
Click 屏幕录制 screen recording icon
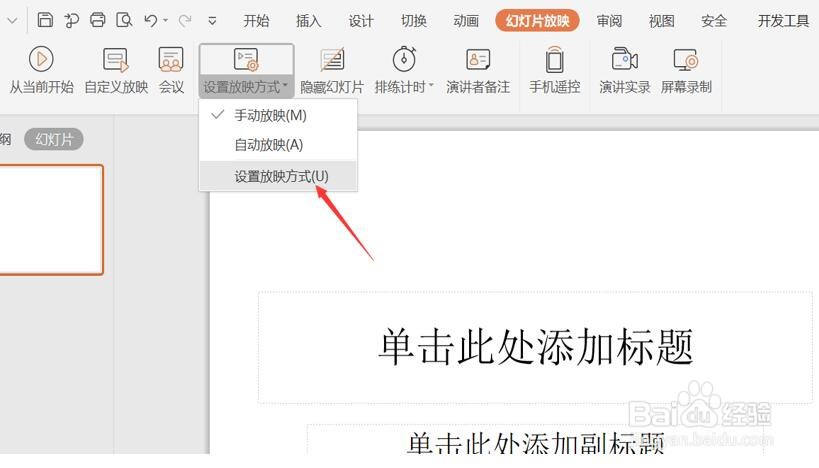coord(686,71)
